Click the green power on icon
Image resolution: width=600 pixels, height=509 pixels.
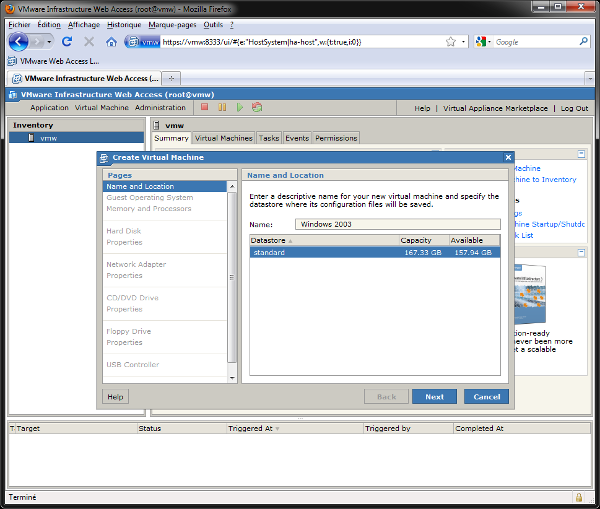240,107
